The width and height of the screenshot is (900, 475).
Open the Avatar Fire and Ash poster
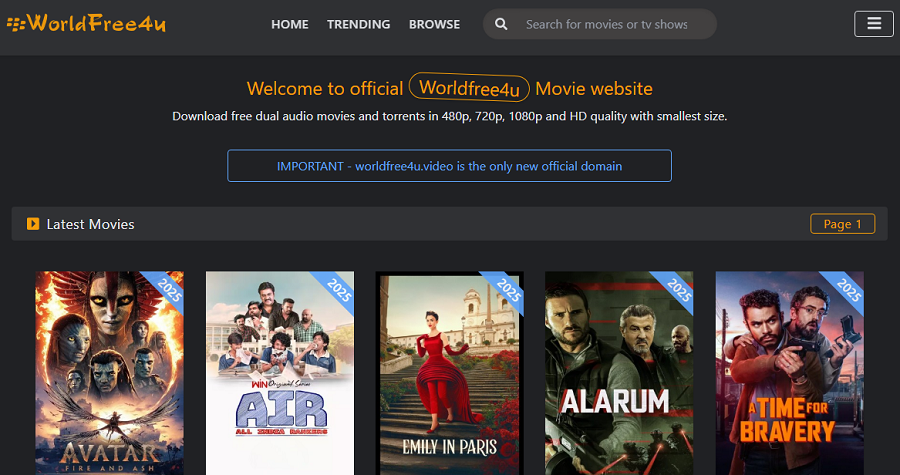click(x=110, y=373)
